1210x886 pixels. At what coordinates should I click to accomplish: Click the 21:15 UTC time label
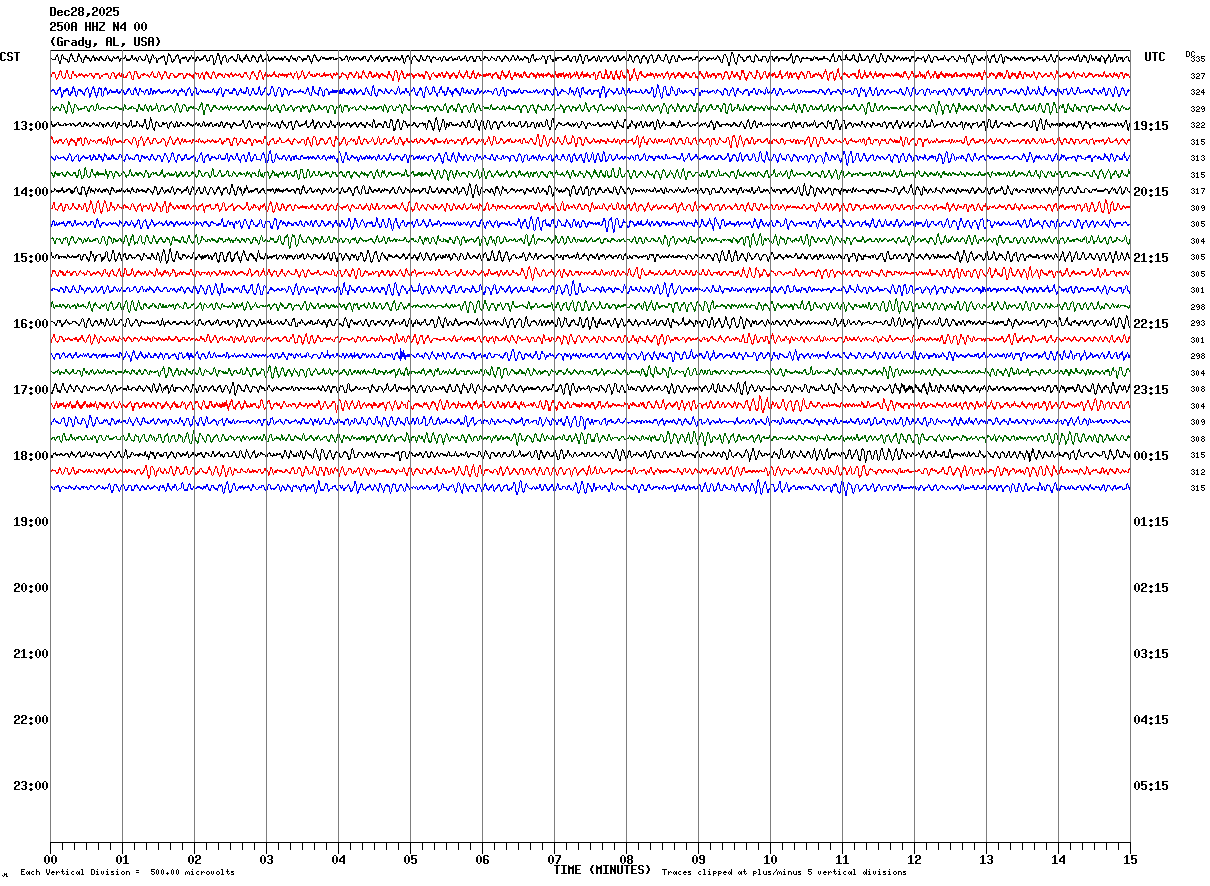click(x=1151, y=258)
